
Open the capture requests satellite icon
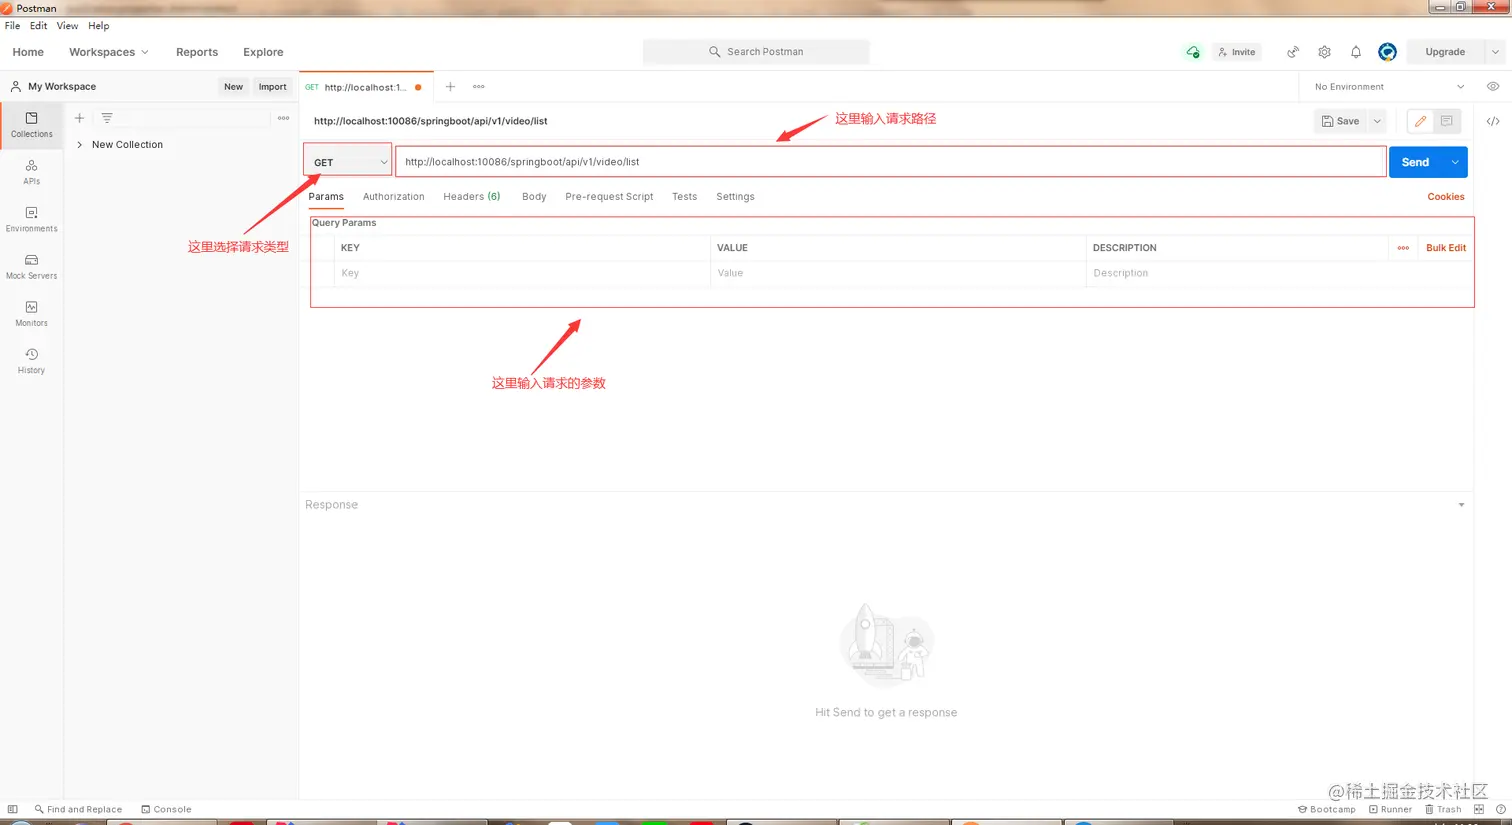point(1293,52)
